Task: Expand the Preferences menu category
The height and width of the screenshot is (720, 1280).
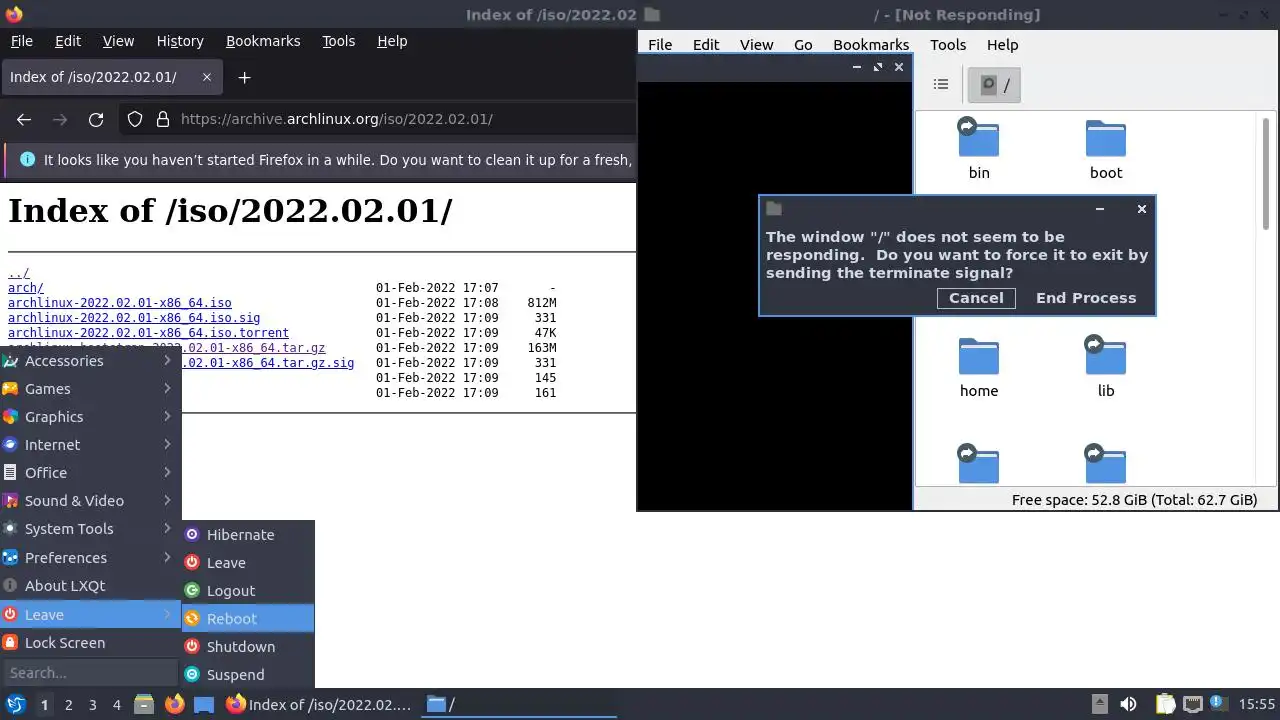Action: (x=90, y=558)
